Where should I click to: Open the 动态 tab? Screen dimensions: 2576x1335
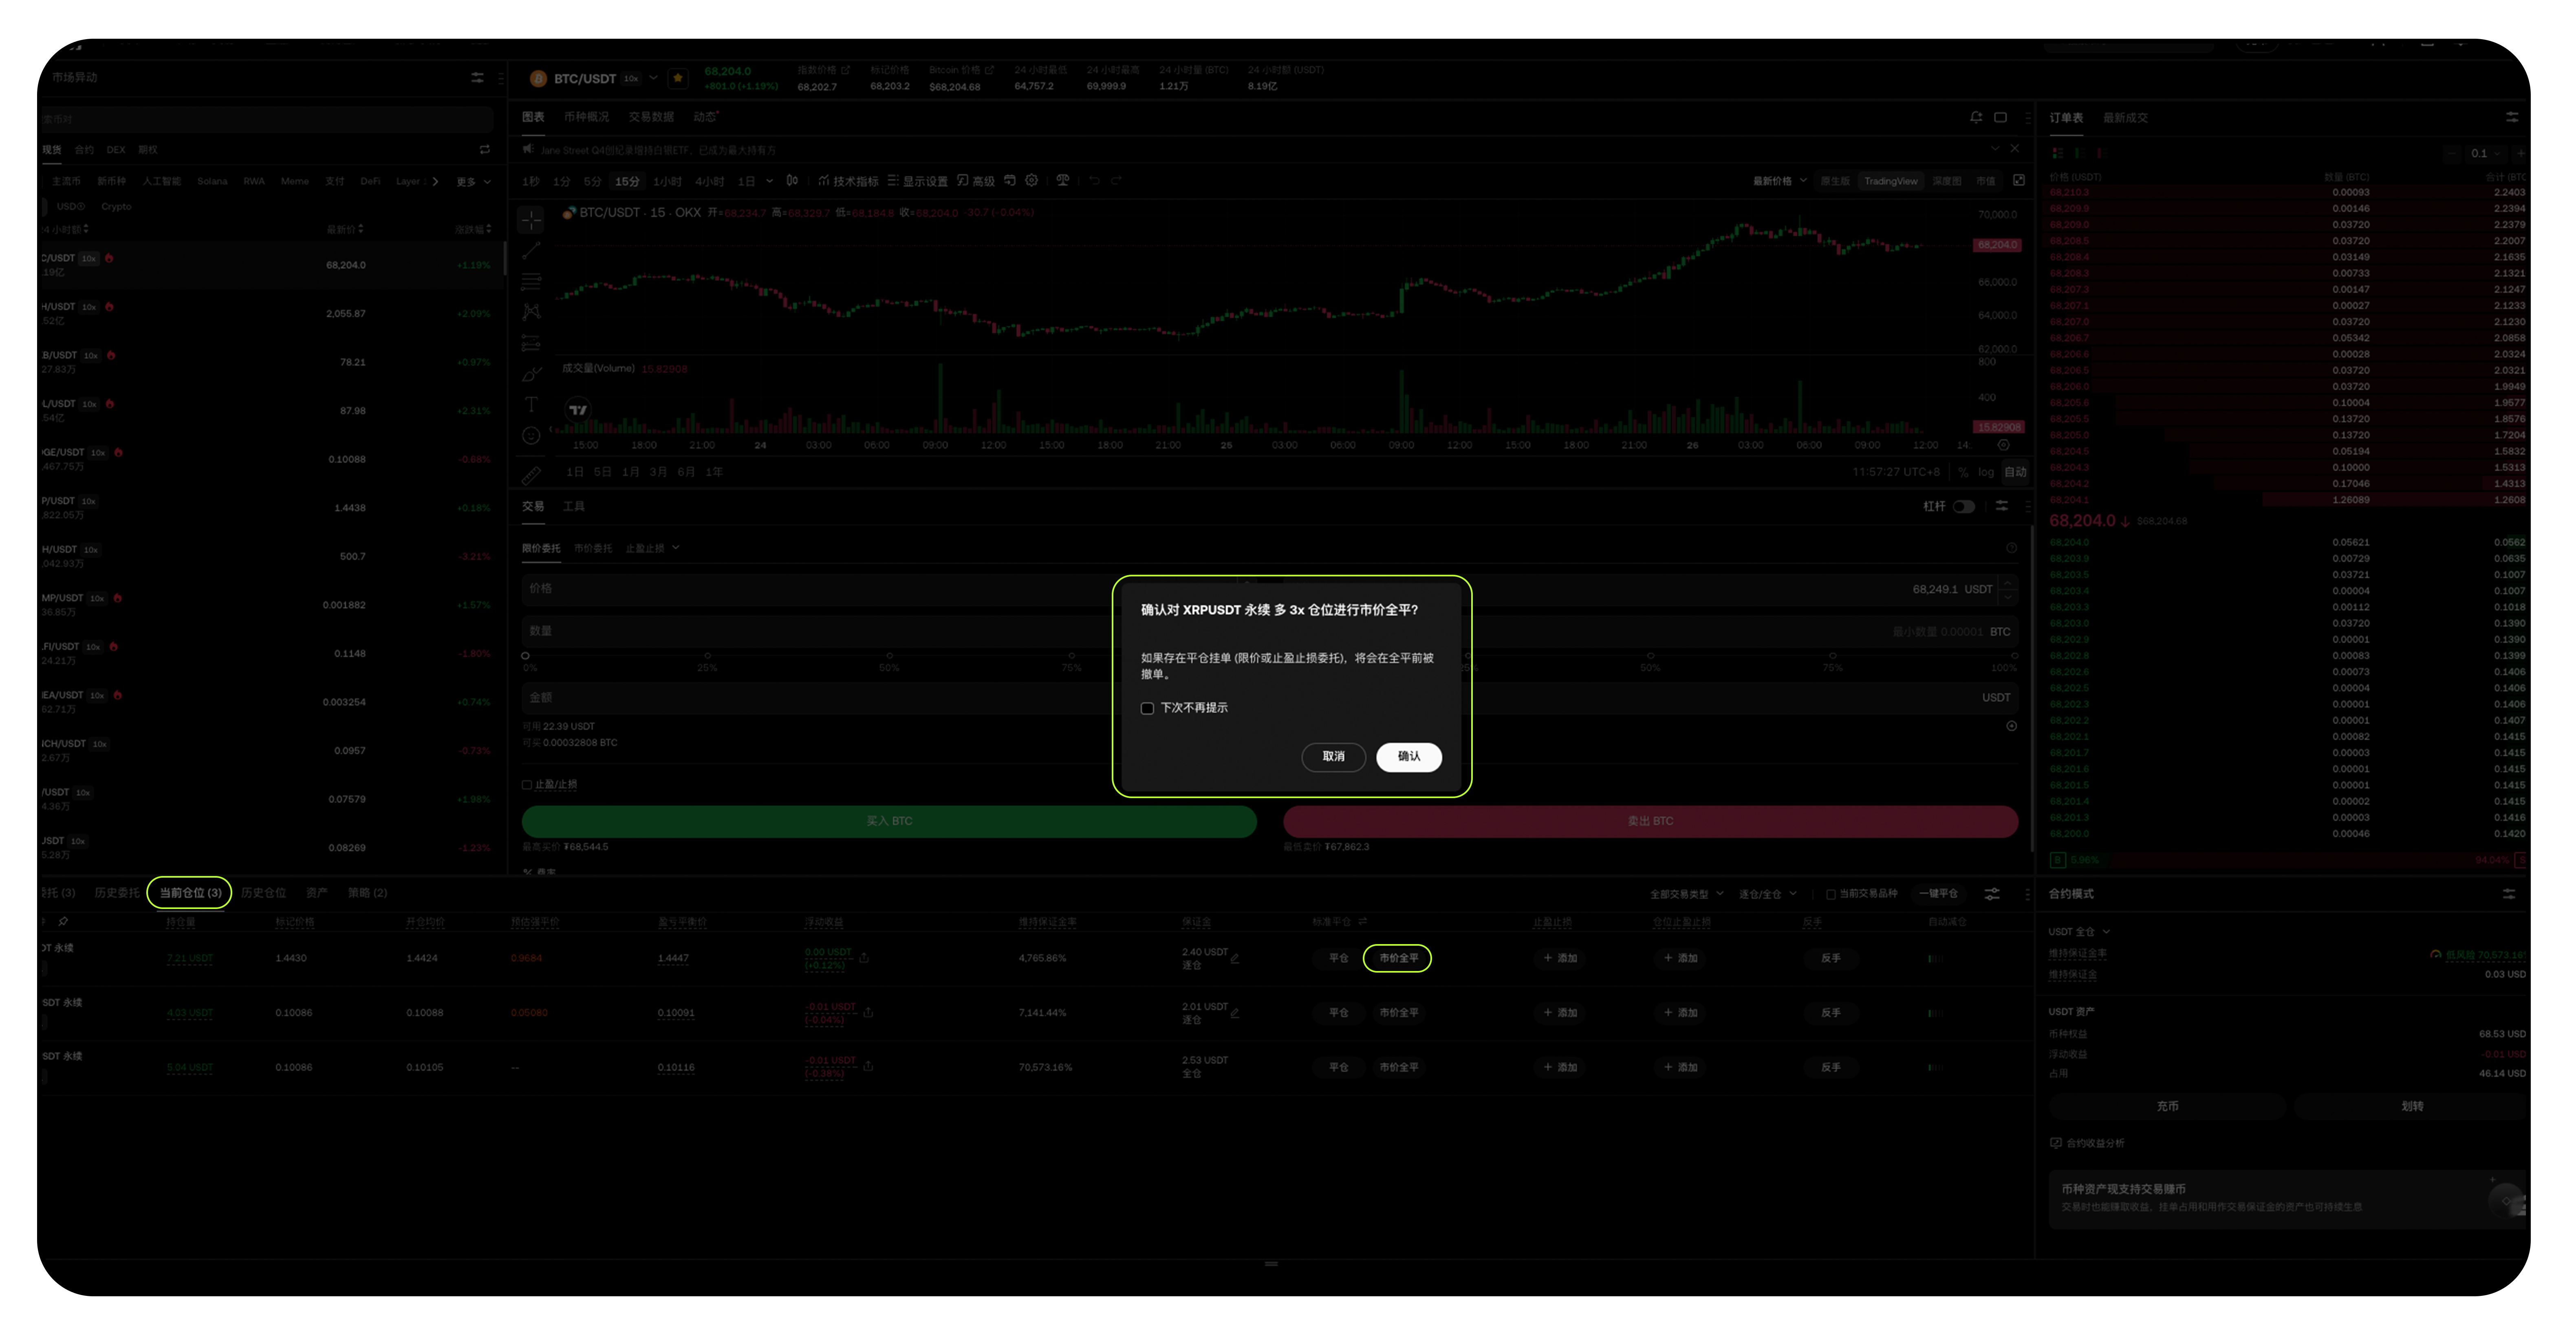tap(705, 117)
